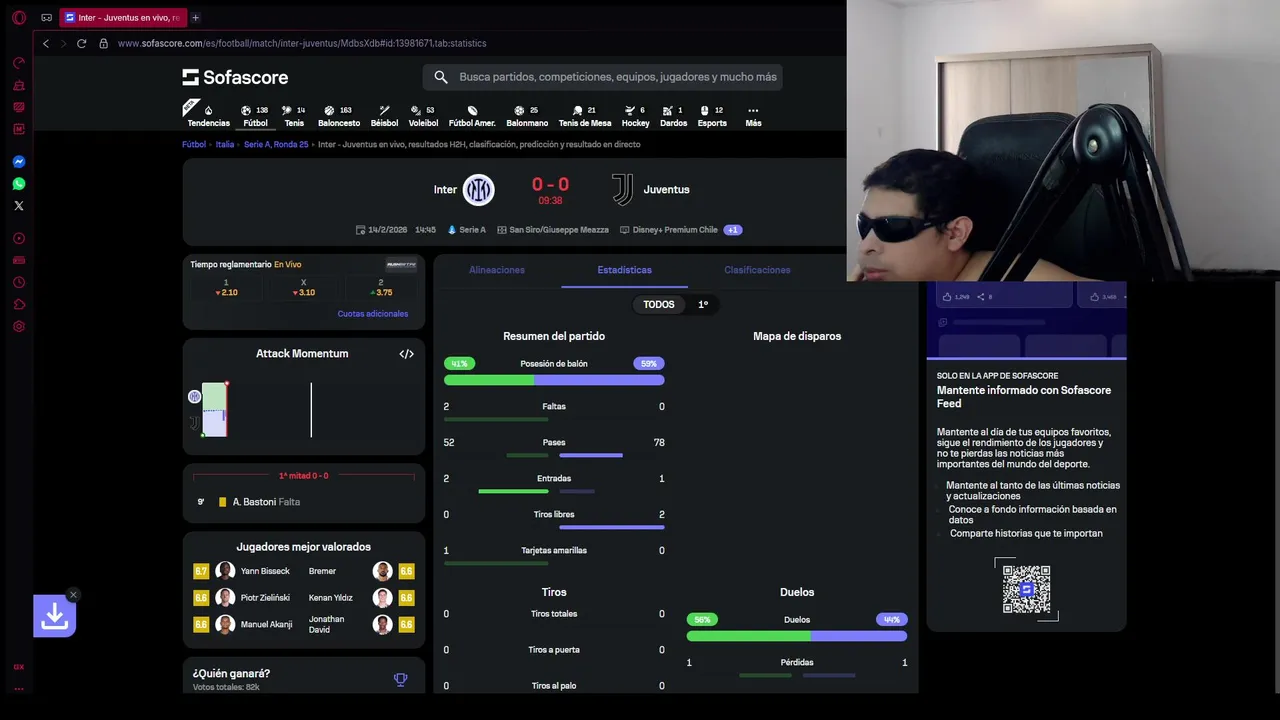Follow the Italia breadcrumb link
1280x720 pixels.
point(225,145)
